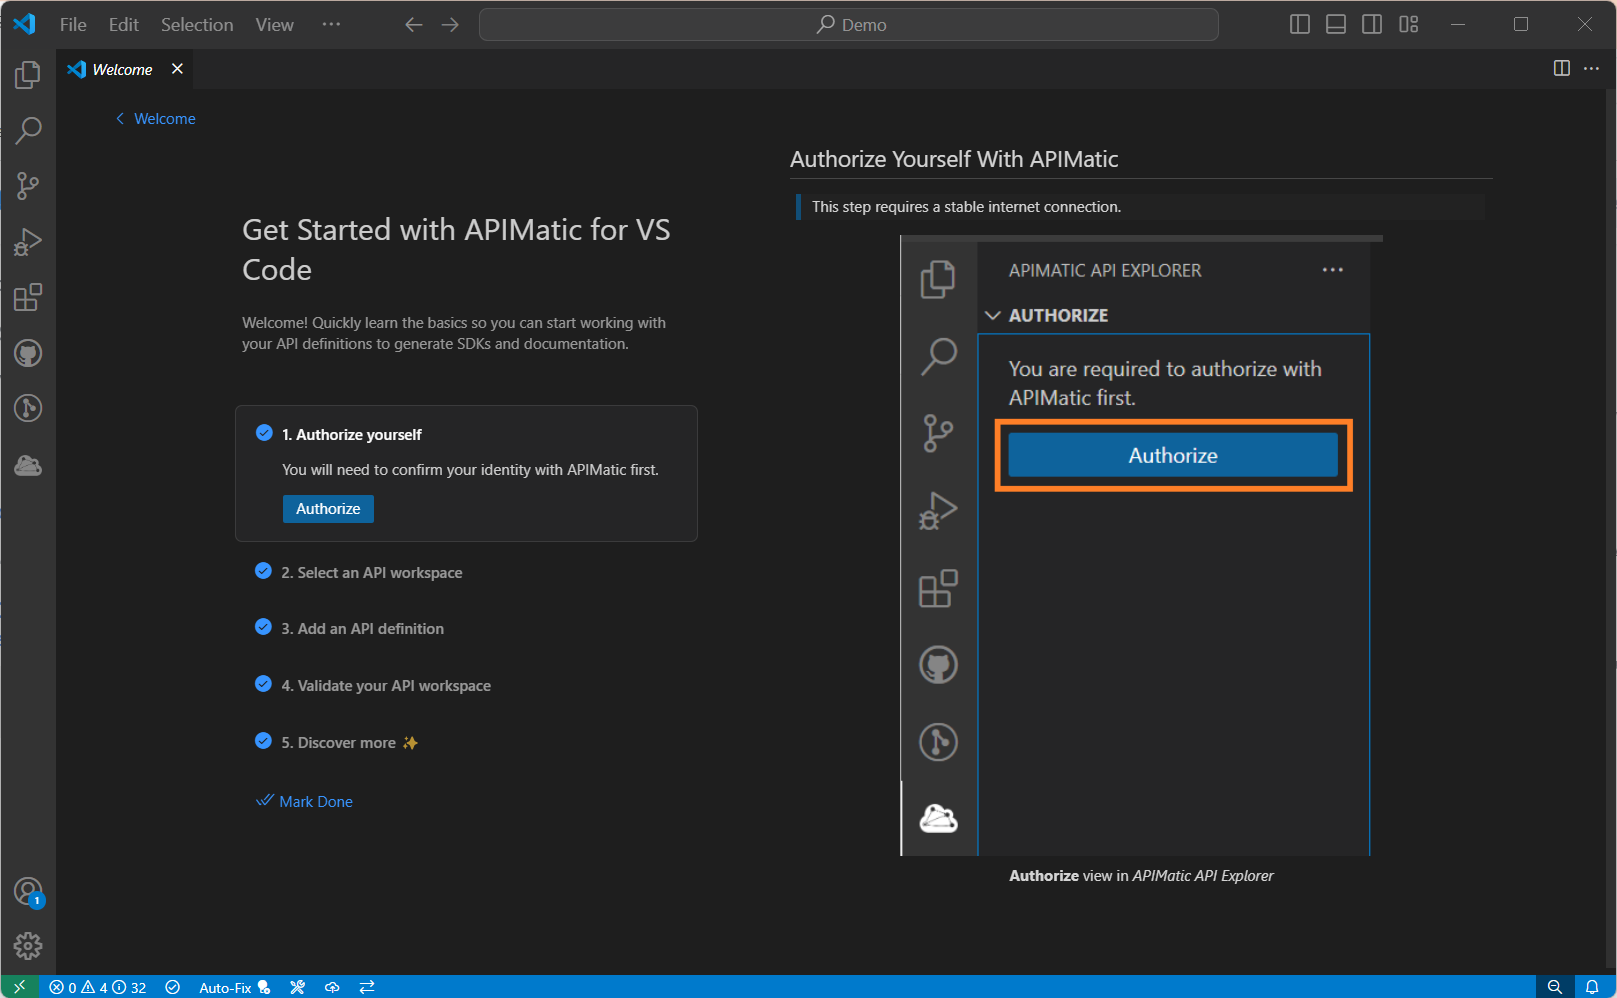The image size is (1617, 998).
Task: Open notifications bell in status bar
Action: pos(1592,987)
